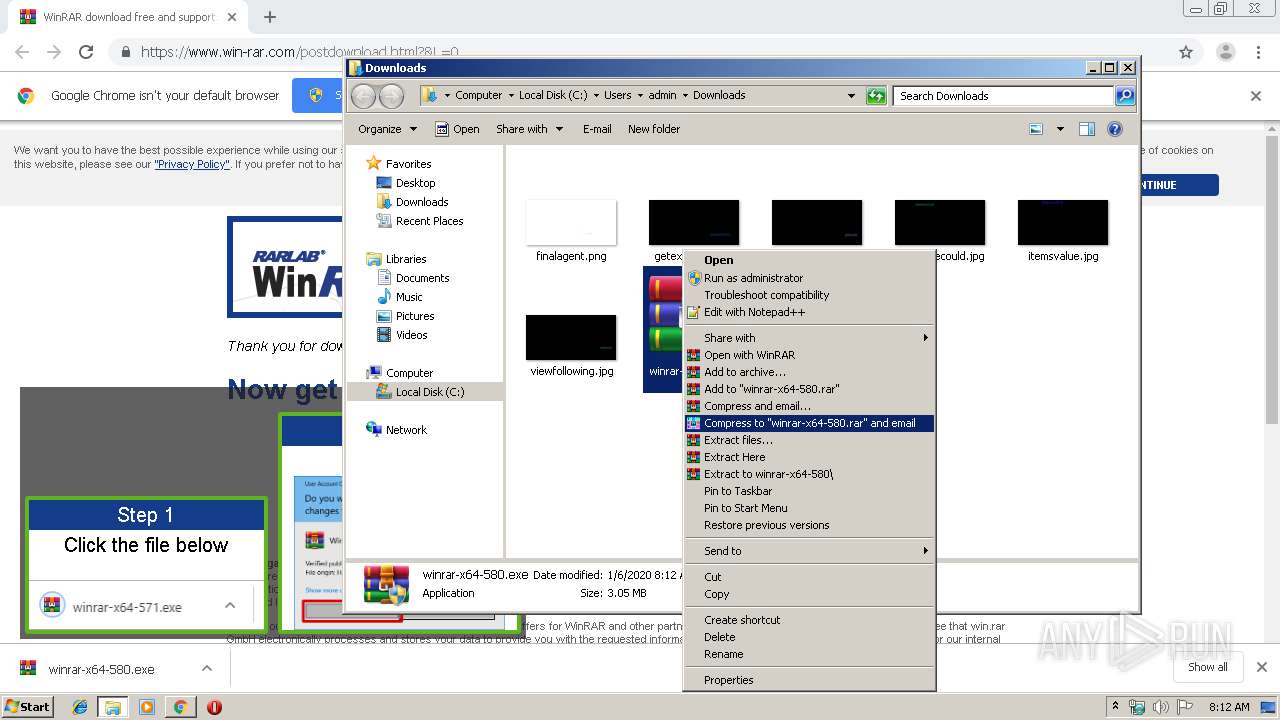This screenshot has width=1280, height=720.
Task: Click Open button in Explorer toolbar
Action: [x=458, y=129]
